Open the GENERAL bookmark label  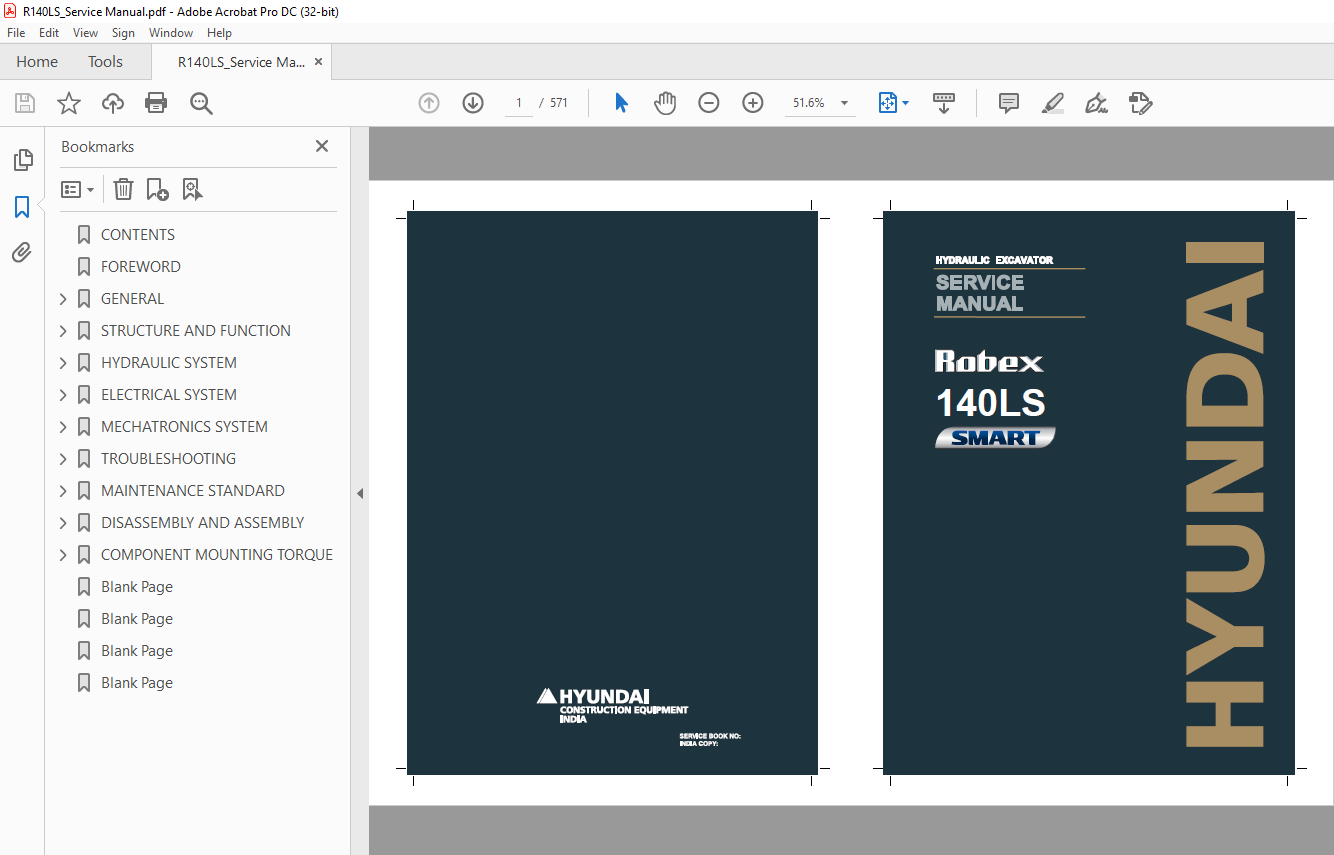132,299
